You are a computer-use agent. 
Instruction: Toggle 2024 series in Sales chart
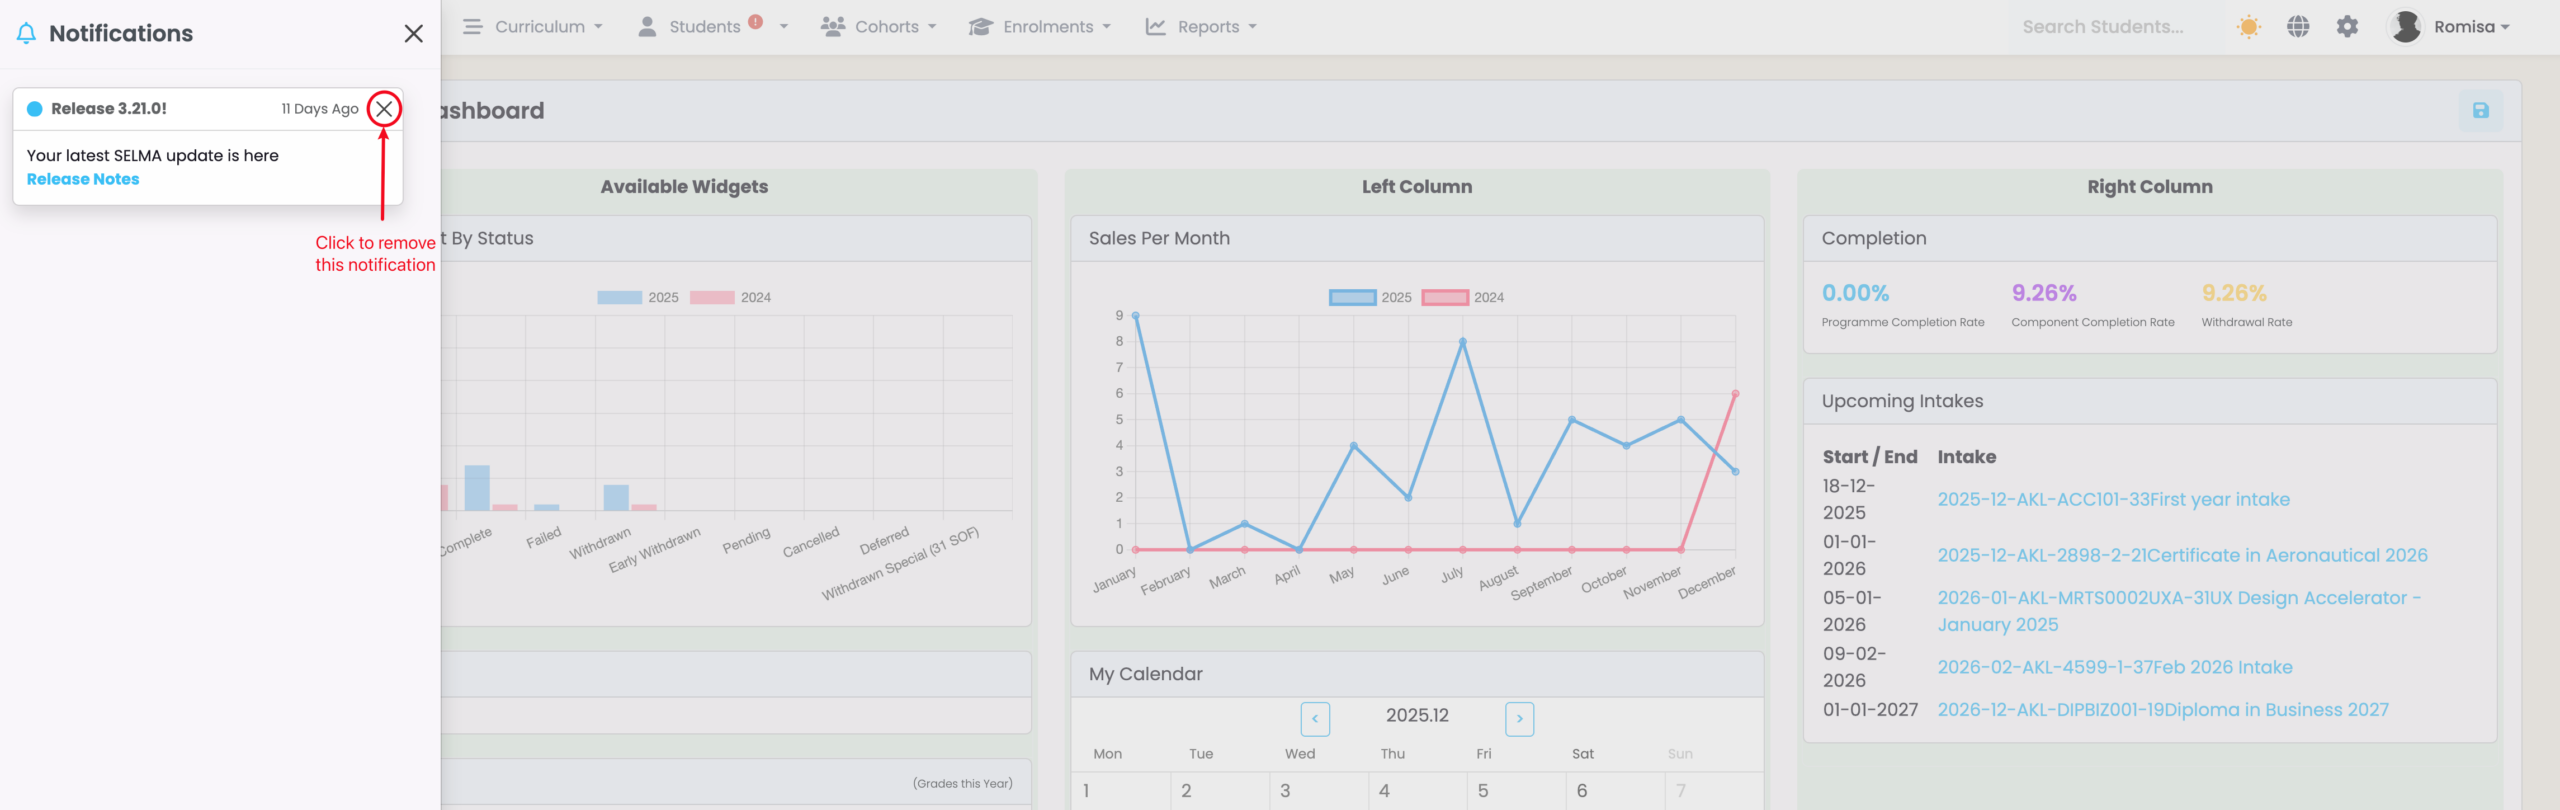click(x=1462, y=298)
